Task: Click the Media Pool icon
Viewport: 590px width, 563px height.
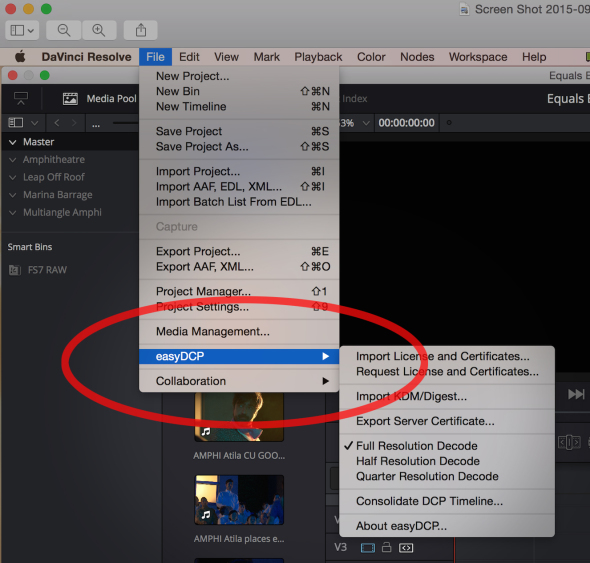Action: 70,99
